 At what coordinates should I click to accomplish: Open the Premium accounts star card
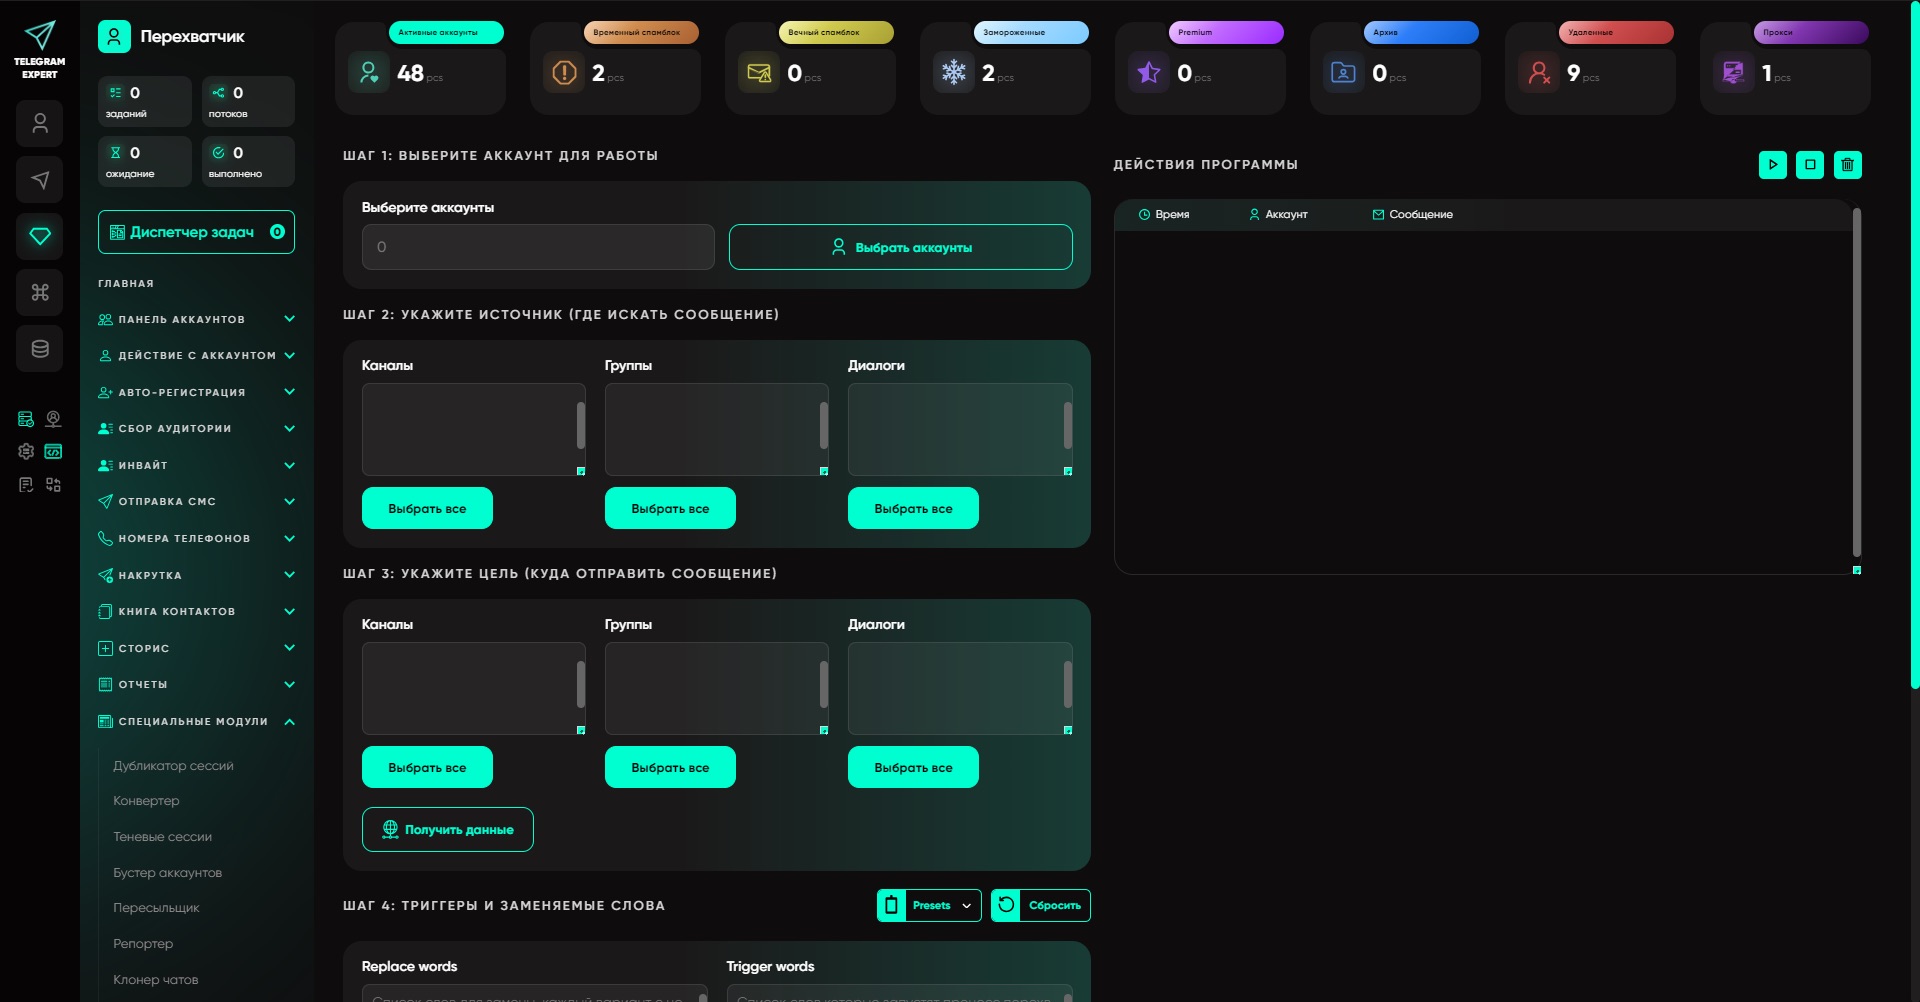1200,68
